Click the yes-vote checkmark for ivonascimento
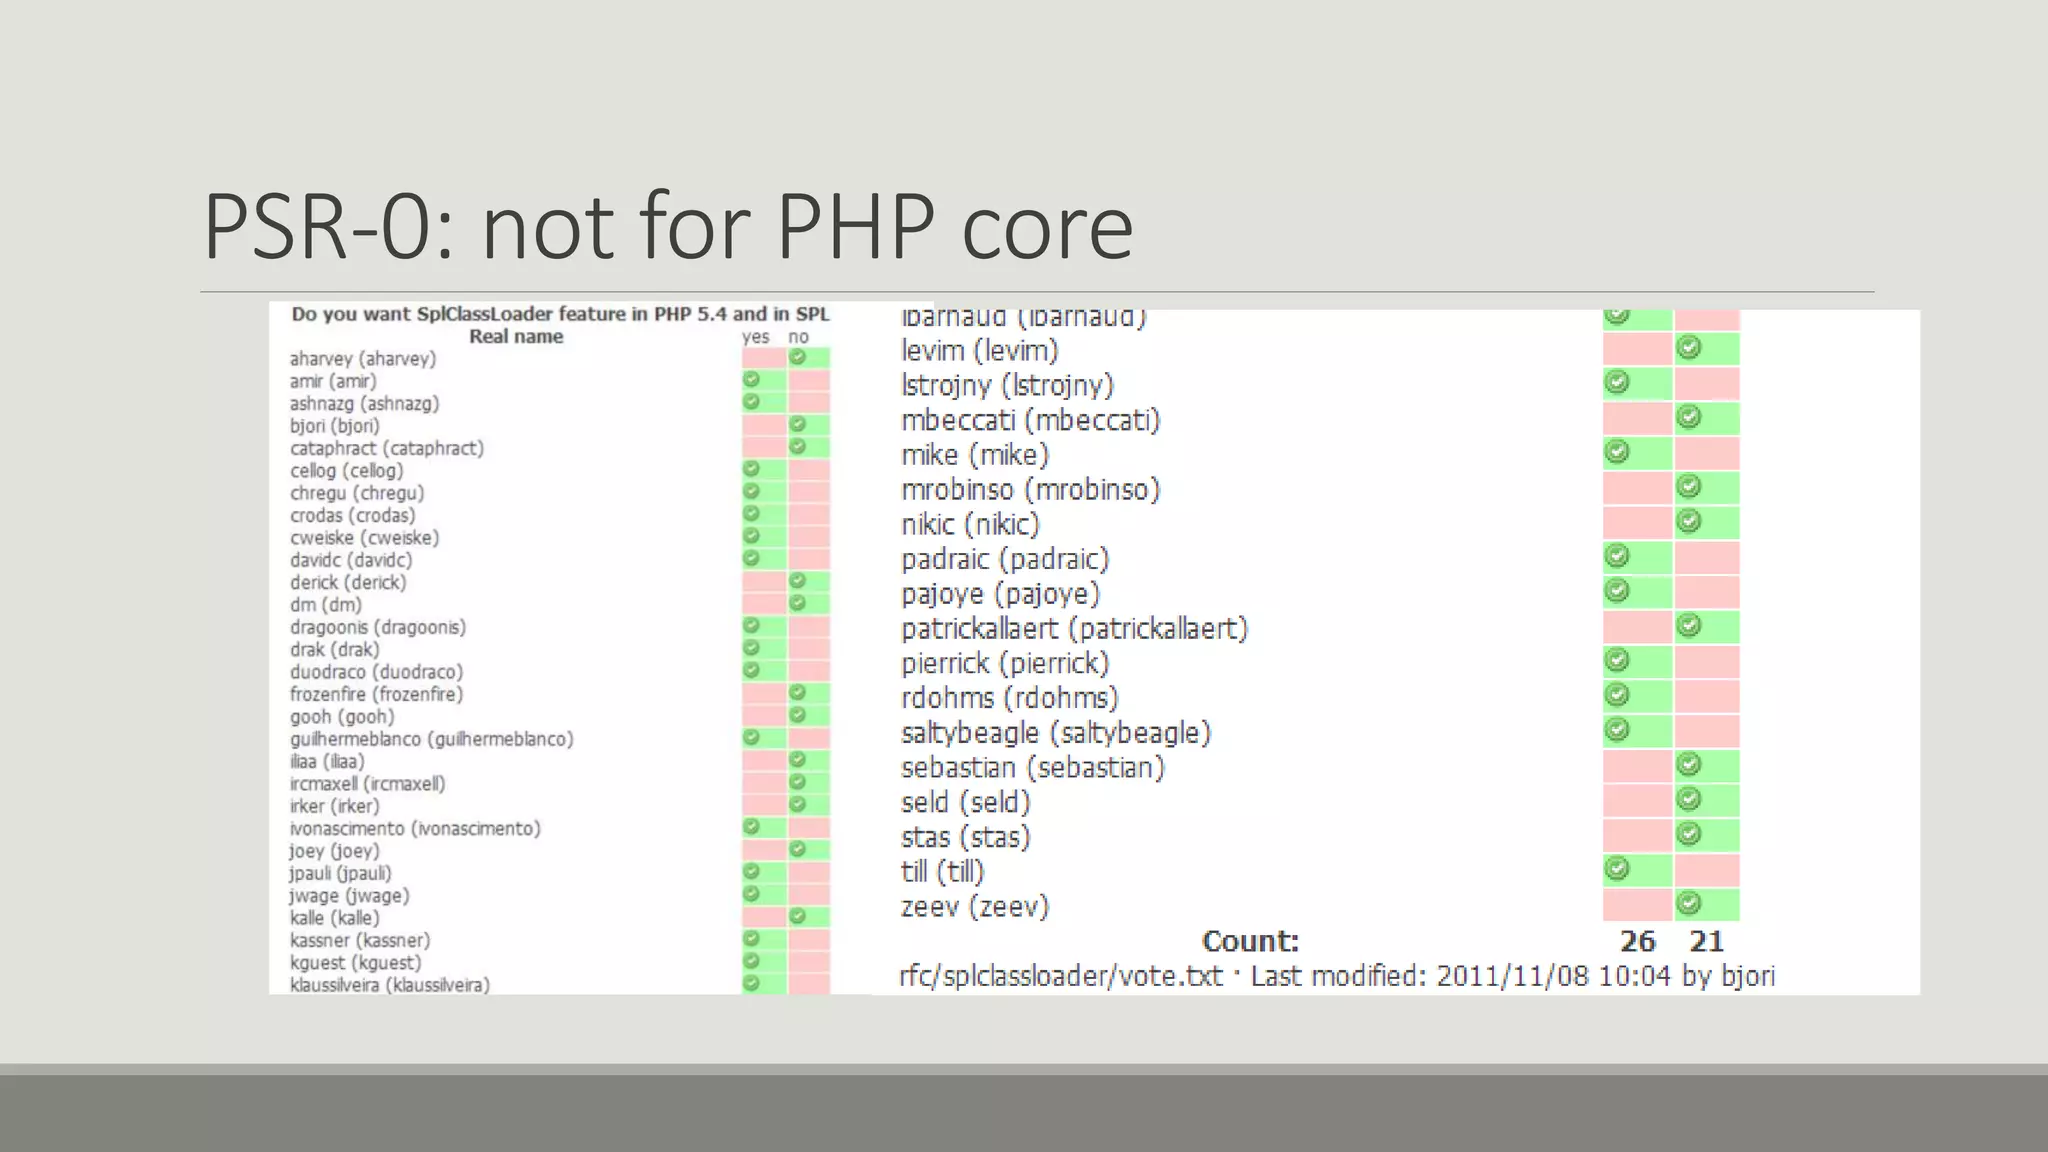 point(751,827)
